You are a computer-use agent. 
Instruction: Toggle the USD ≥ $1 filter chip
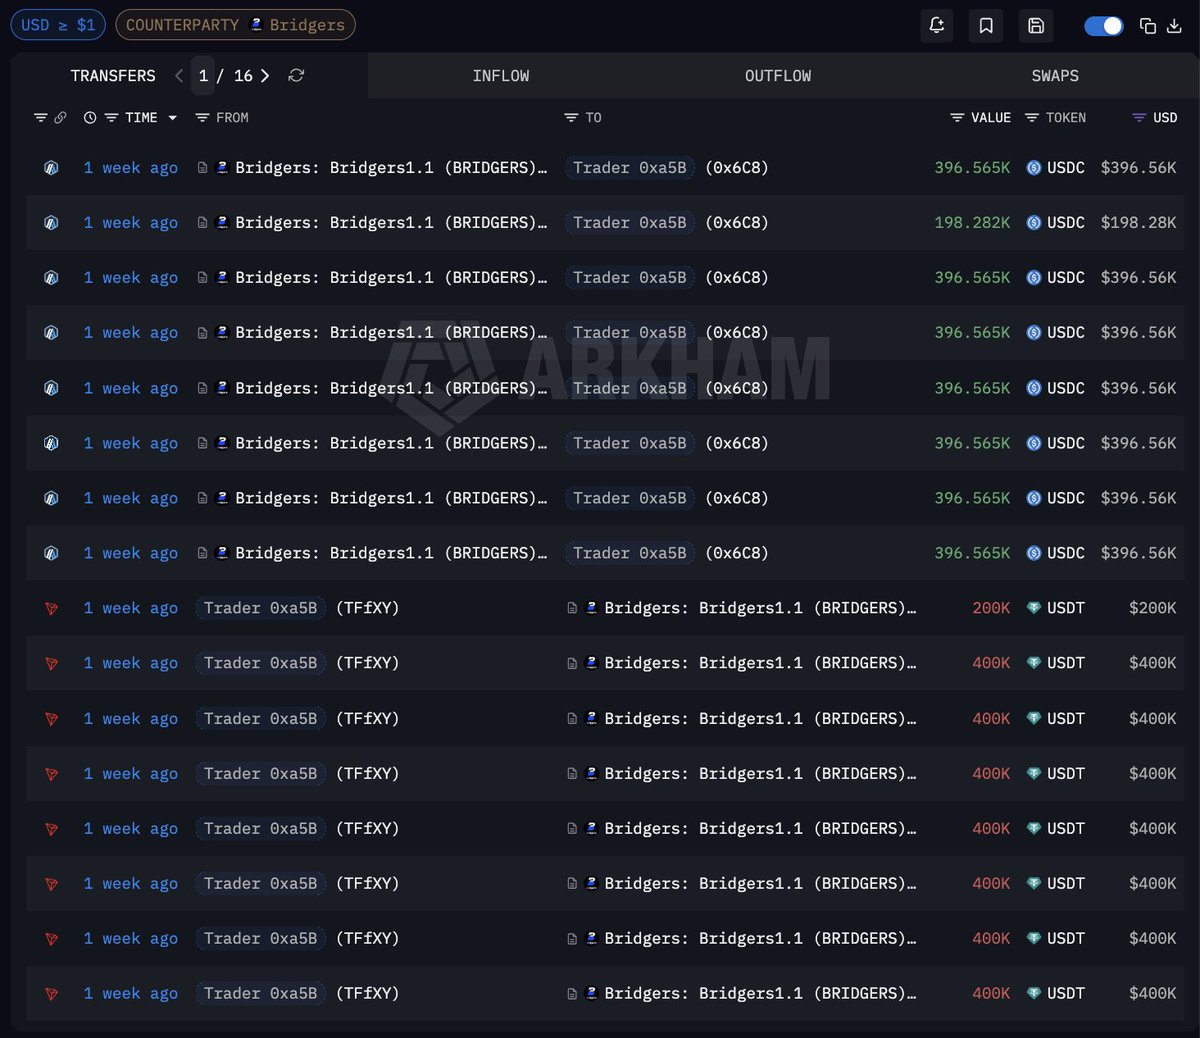(x=58, y=25)
